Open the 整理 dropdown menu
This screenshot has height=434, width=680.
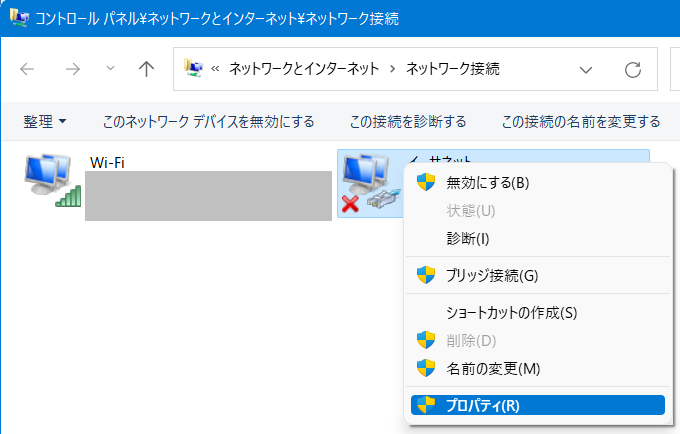tap(45, 121)
